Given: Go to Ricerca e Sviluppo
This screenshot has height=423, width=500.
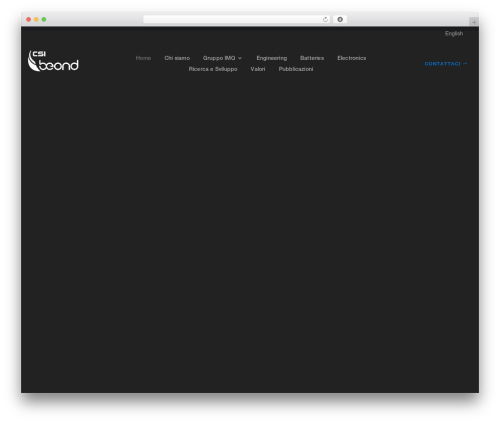Looking at the screenshot, I should [213, 69].
